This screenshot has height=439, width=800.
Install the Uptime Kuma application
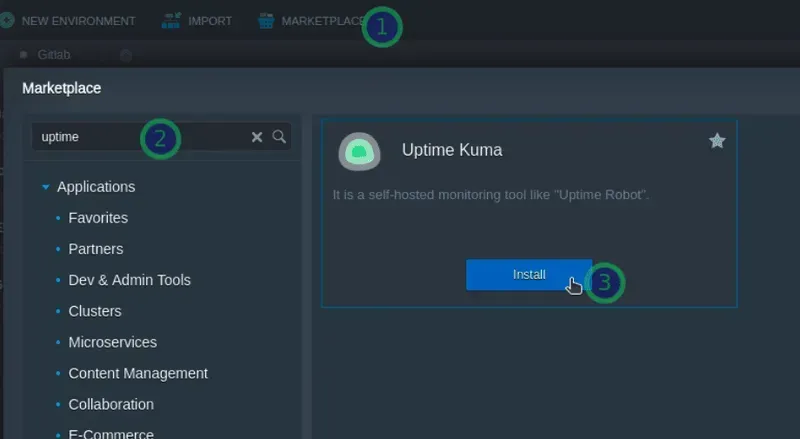[529, 274]
